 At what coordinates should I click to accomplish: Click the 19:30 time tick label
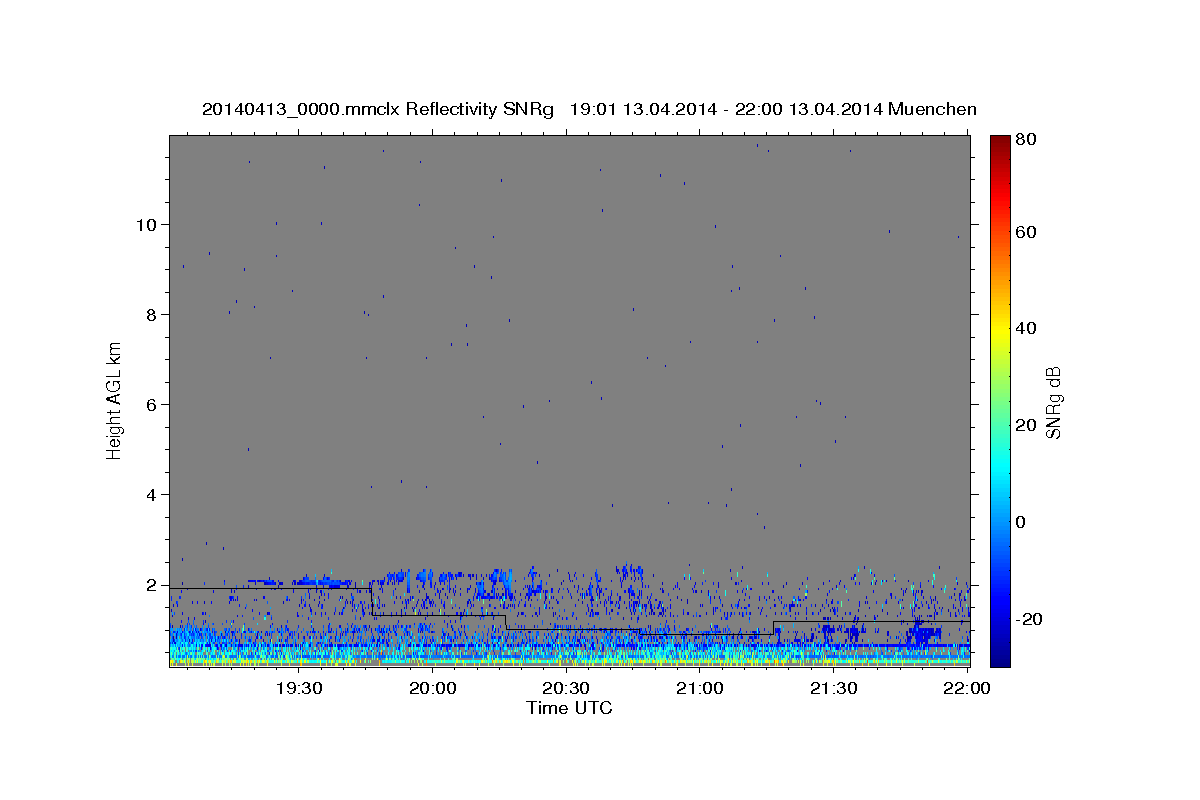[298, 688]
